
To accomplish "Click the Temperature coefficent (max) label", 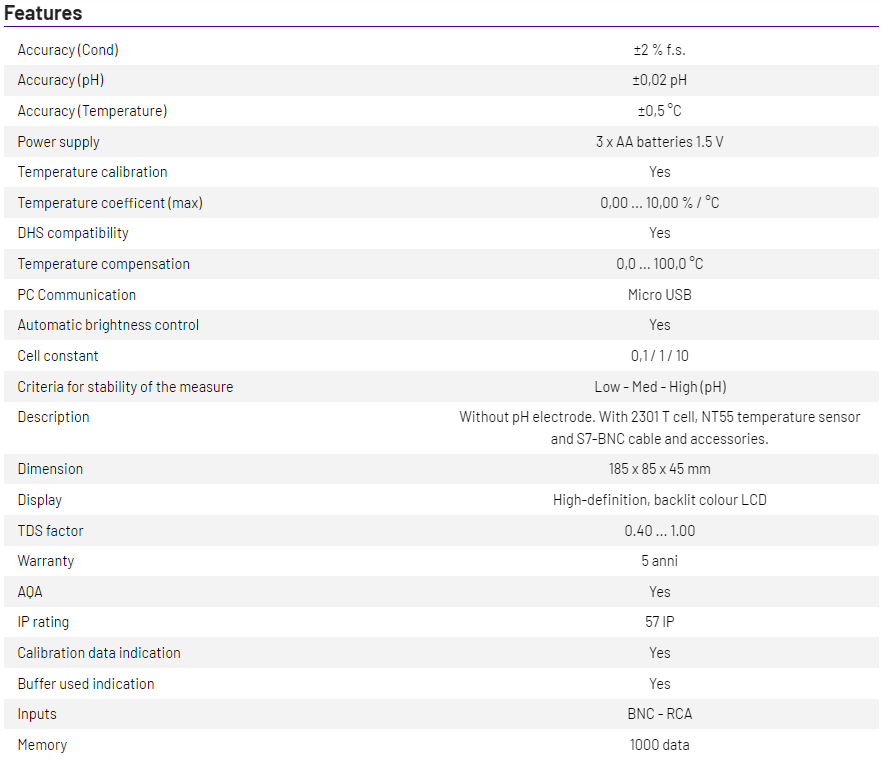I will coord(110,203).
